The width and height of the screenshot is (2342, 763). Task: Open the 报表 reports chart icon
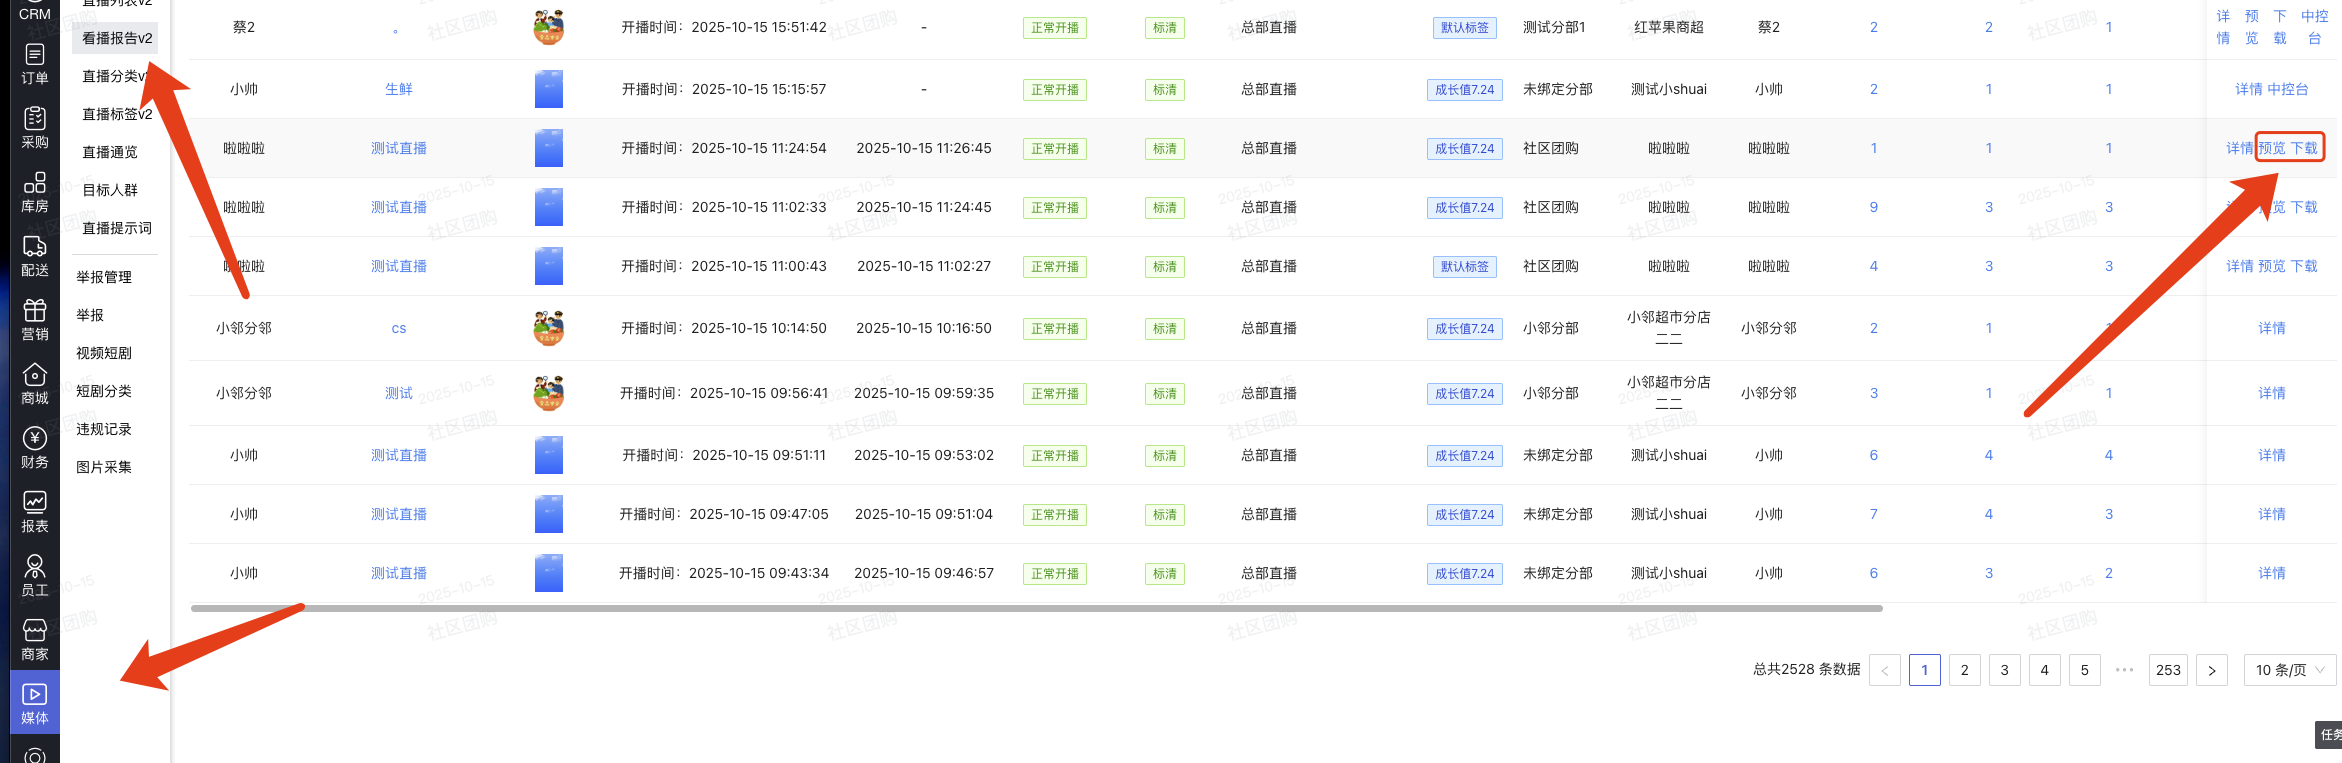click(35, 512)
